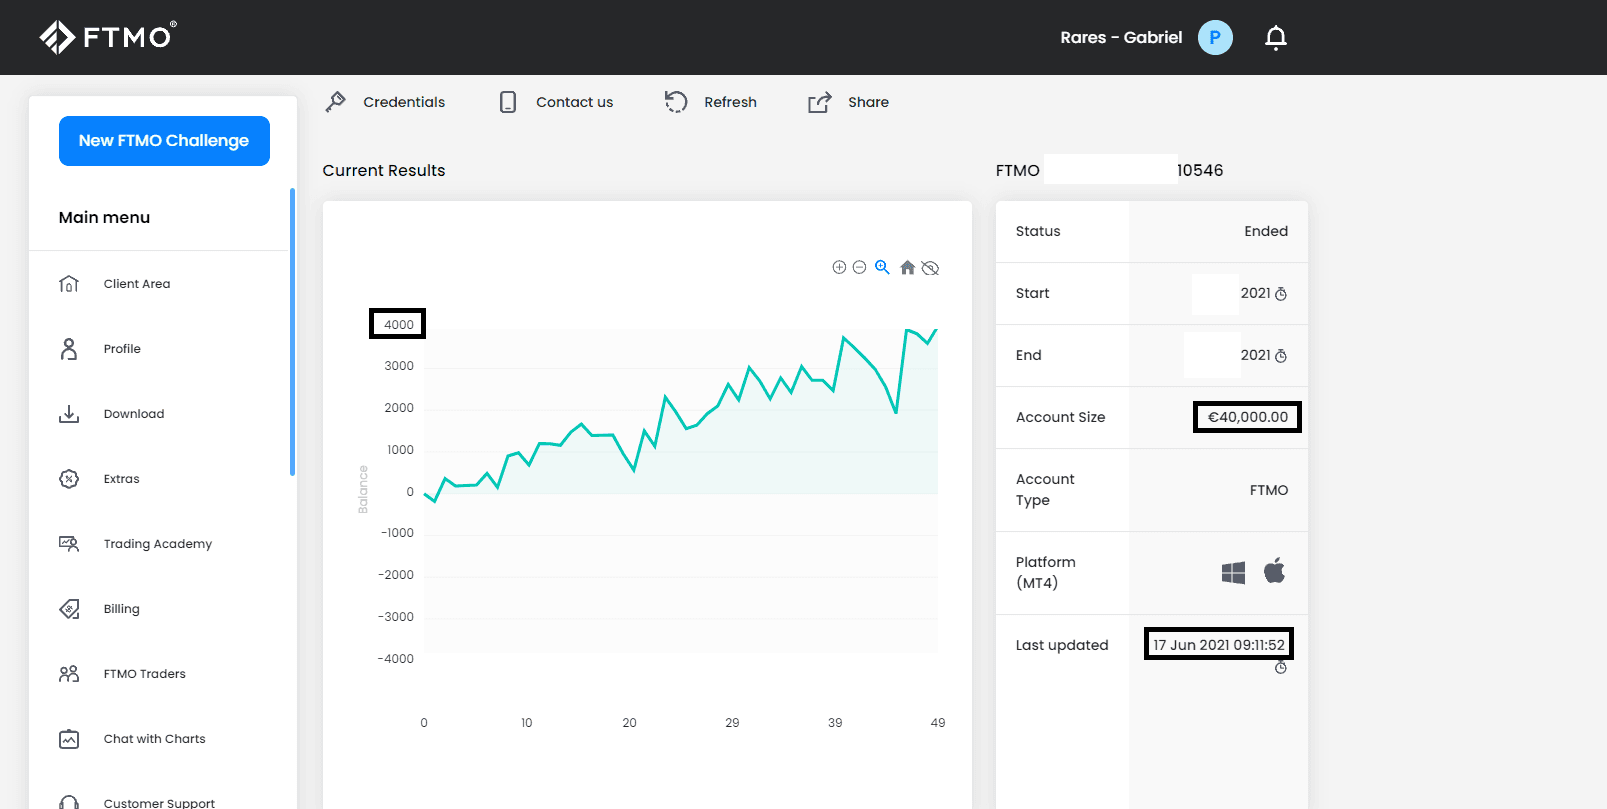Open Extras menu item
1607x809 pixels.
[x=122, y=479]
